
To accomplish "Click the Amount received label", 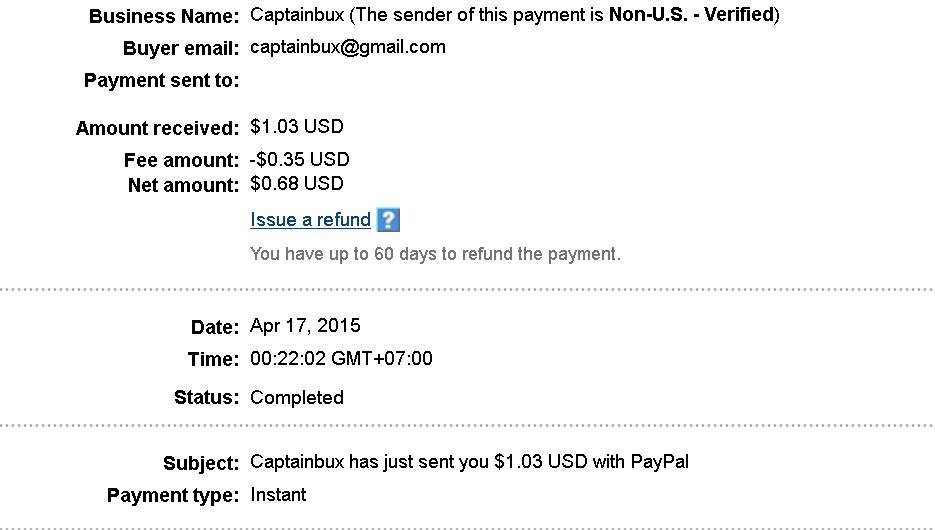I will click(x=157, y=129).
